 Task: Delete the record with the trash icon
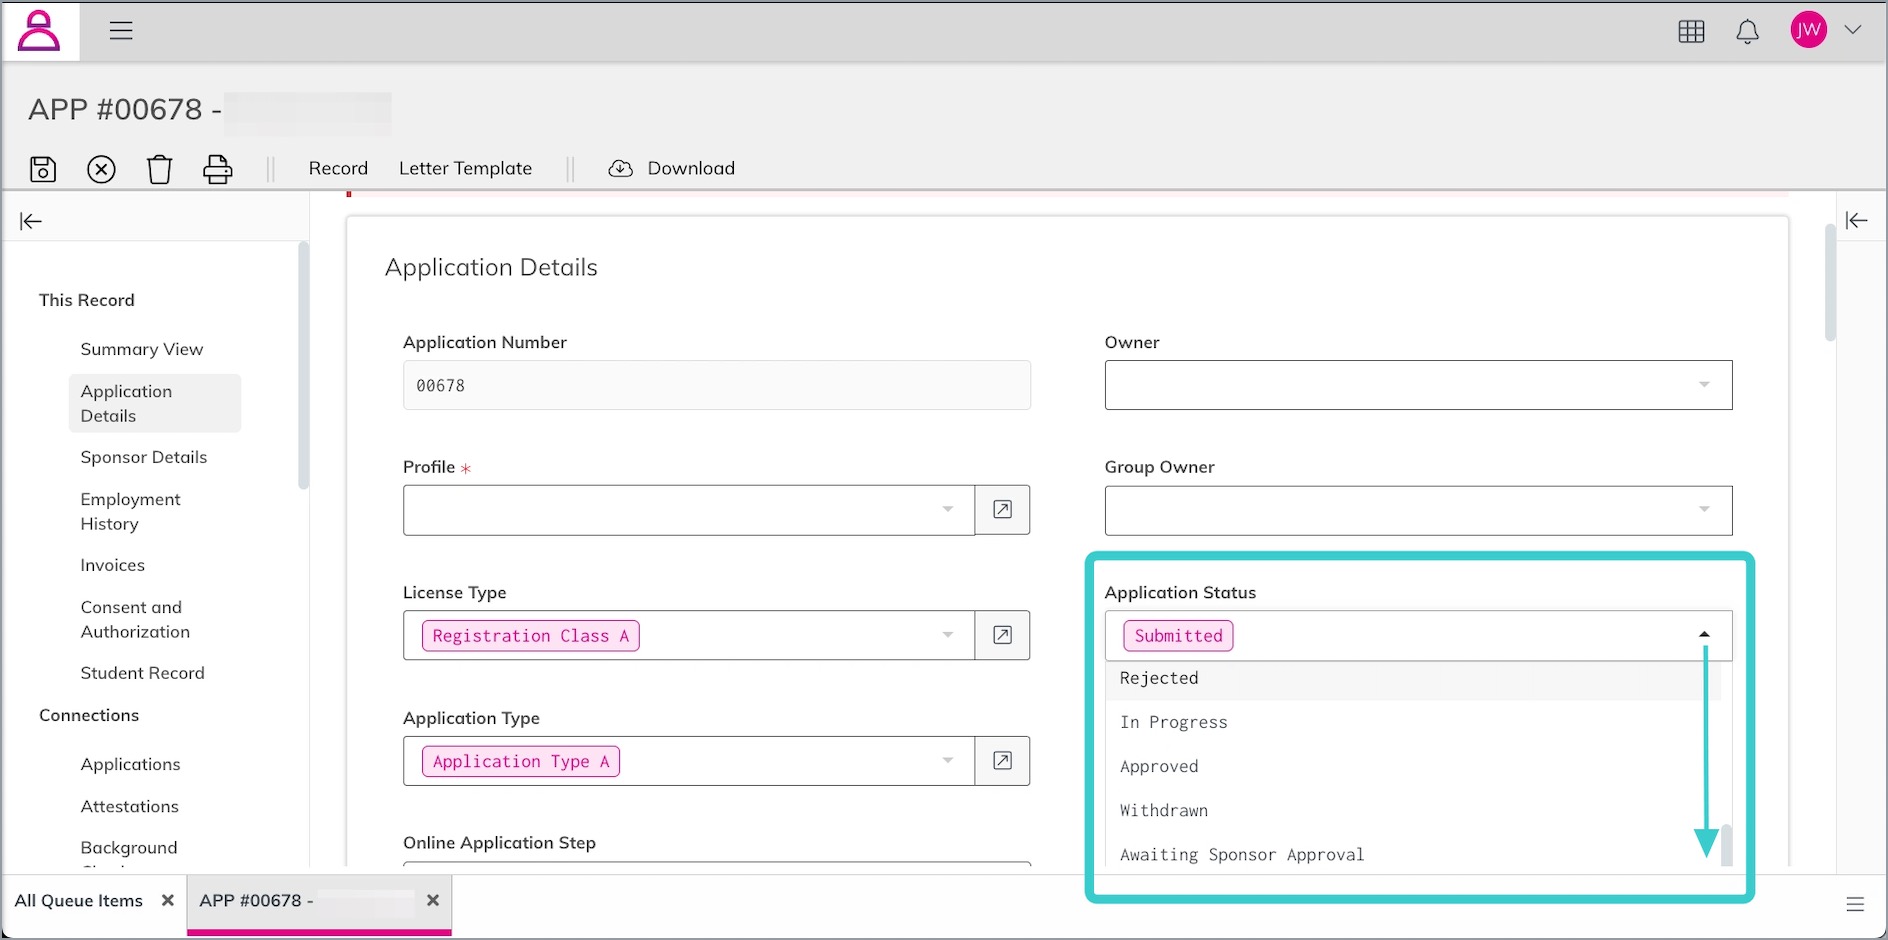coord(159,169)
